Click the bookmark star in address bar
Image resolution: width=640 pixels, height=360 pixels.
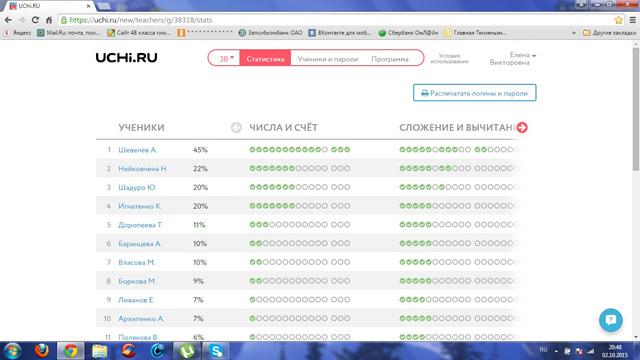(618, 20)
